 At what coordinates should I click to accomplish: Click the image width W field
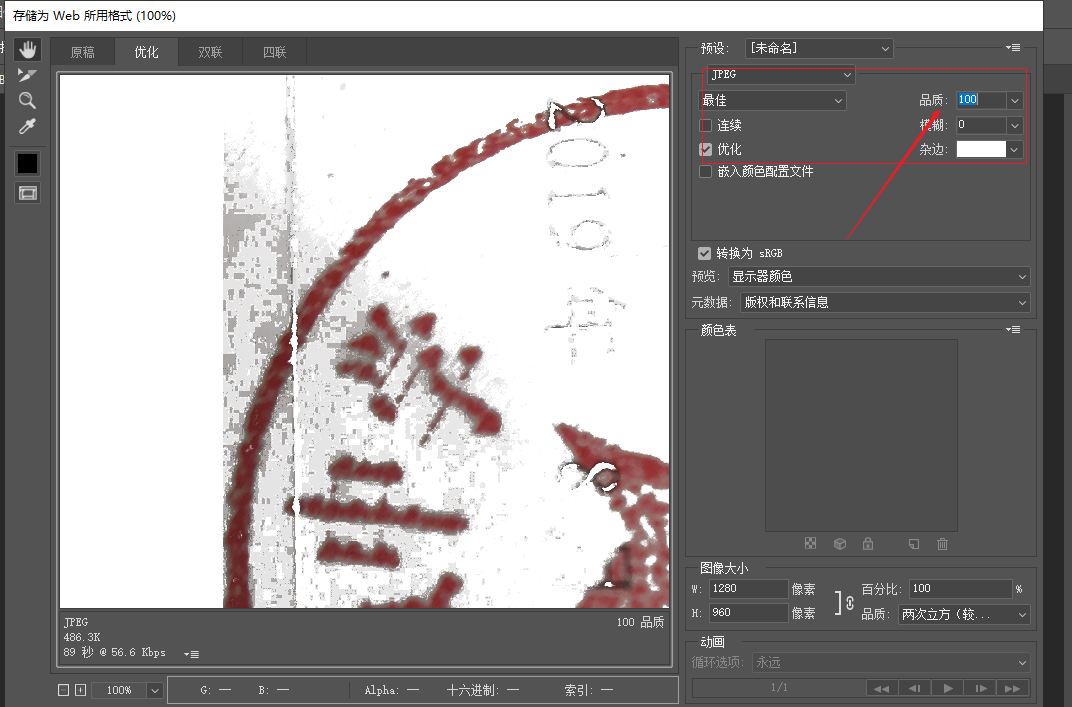click(x=748, y=589)
